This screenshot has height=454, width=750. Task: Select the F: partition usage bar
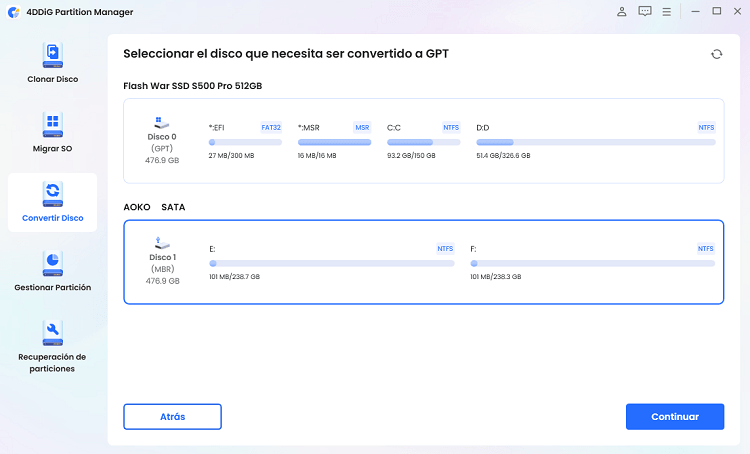pos(593,263)
